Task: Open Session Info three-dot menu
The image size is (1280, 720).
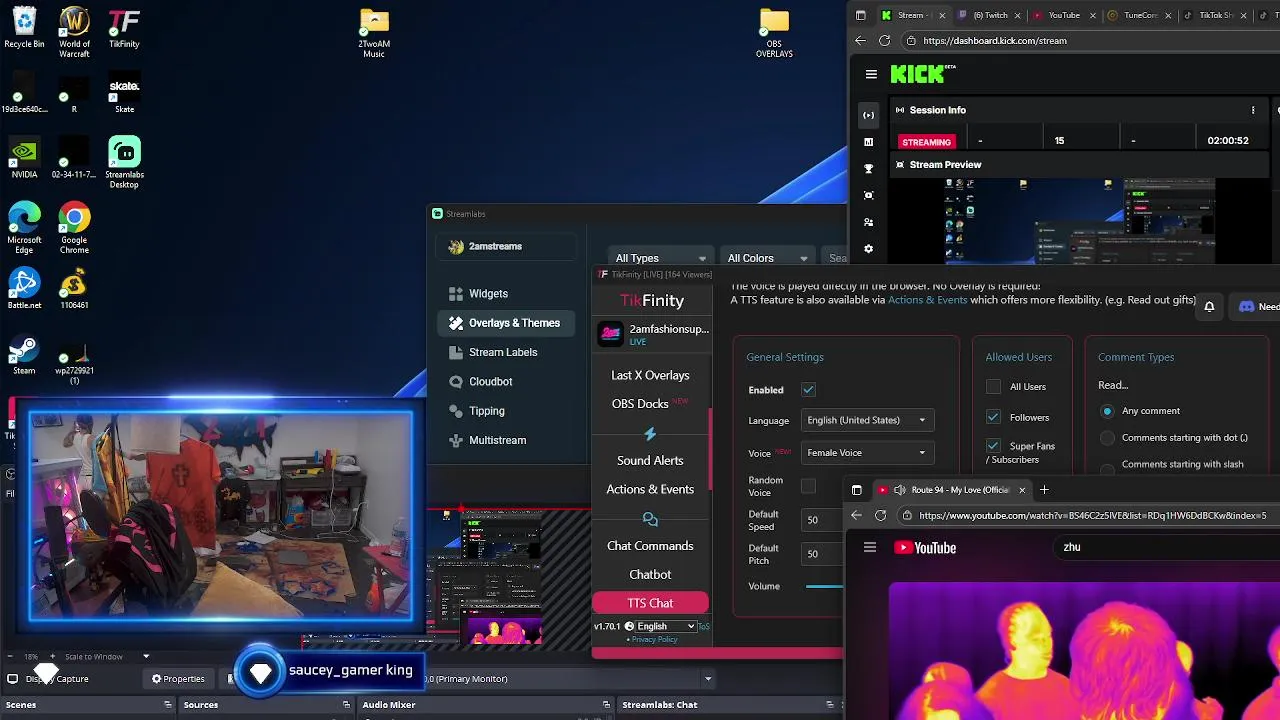Action: coord(1253,110)
